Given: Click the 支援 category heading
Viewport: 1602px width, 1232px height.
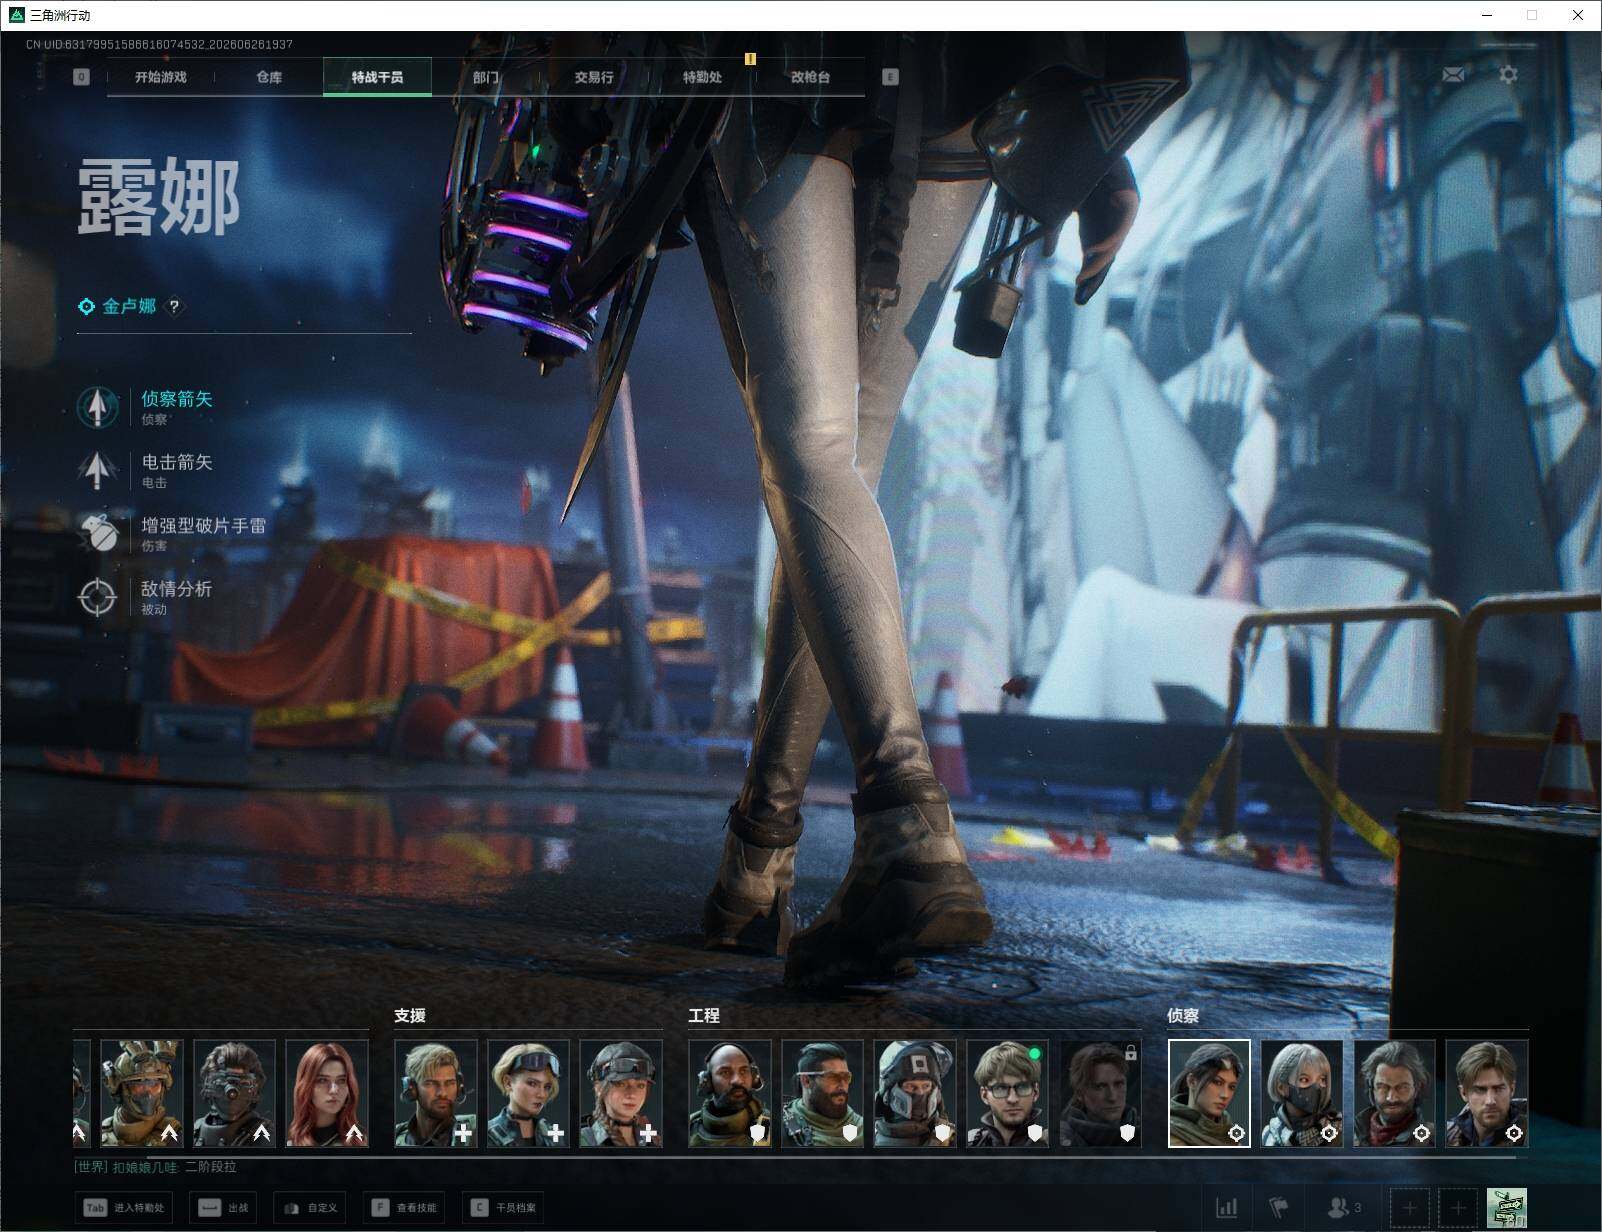Looking at the screenshot, I should [410, 1015].
